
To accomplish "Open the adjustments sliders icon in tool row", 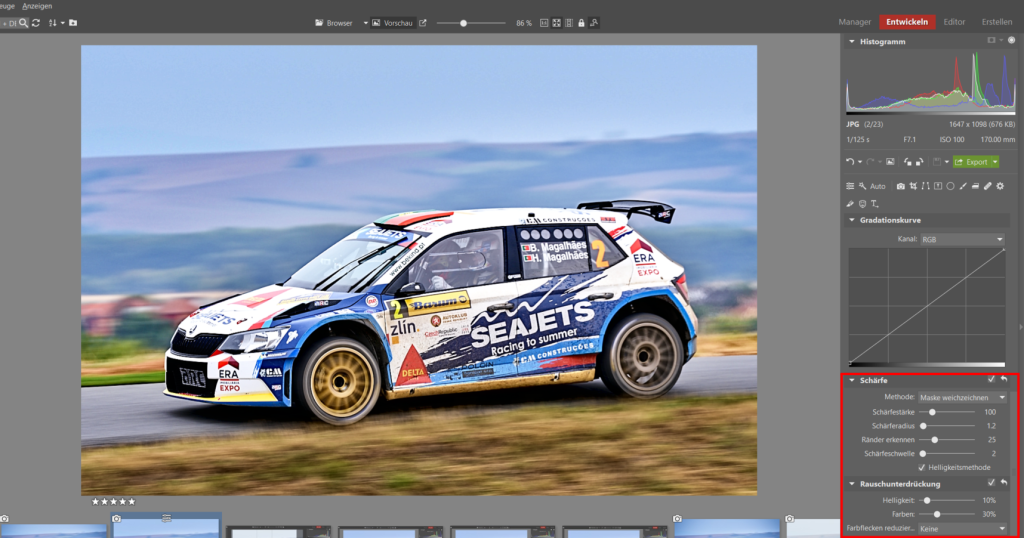I will click(850, 186).
